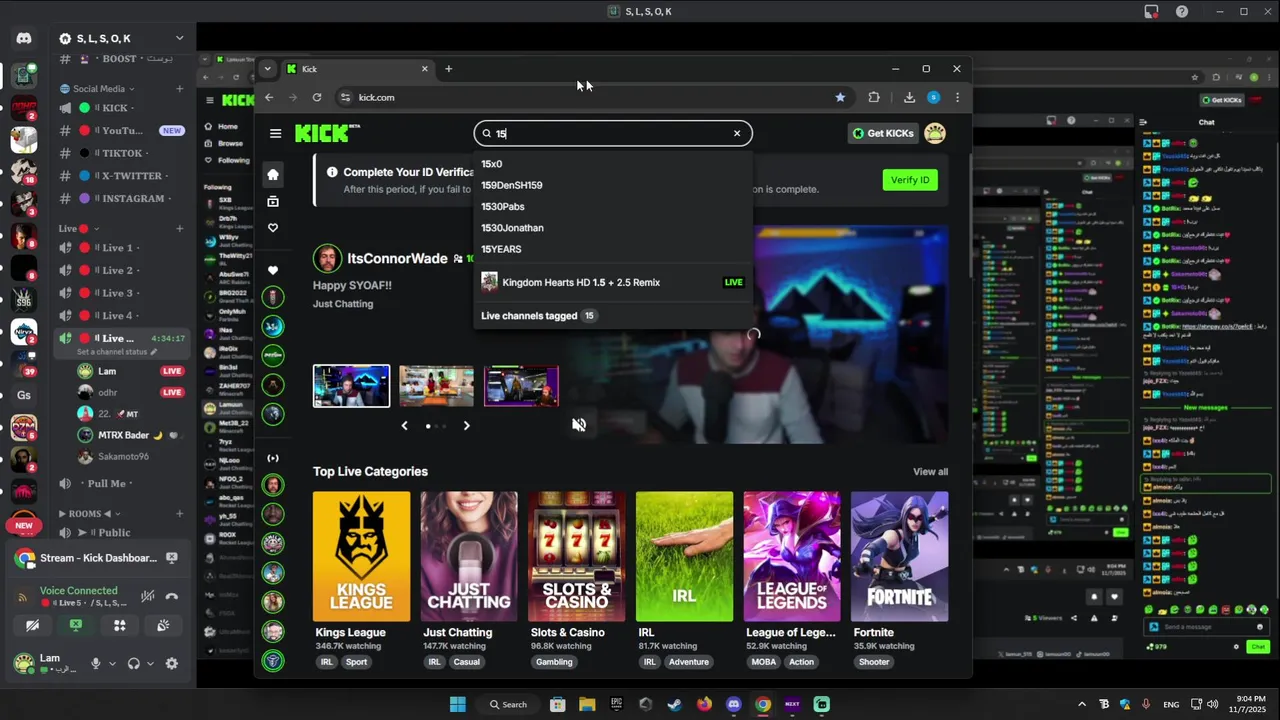Screen dimensions: 1280x720
Task: Open Steam from the taskbar
Action: (x=674, y=704)
